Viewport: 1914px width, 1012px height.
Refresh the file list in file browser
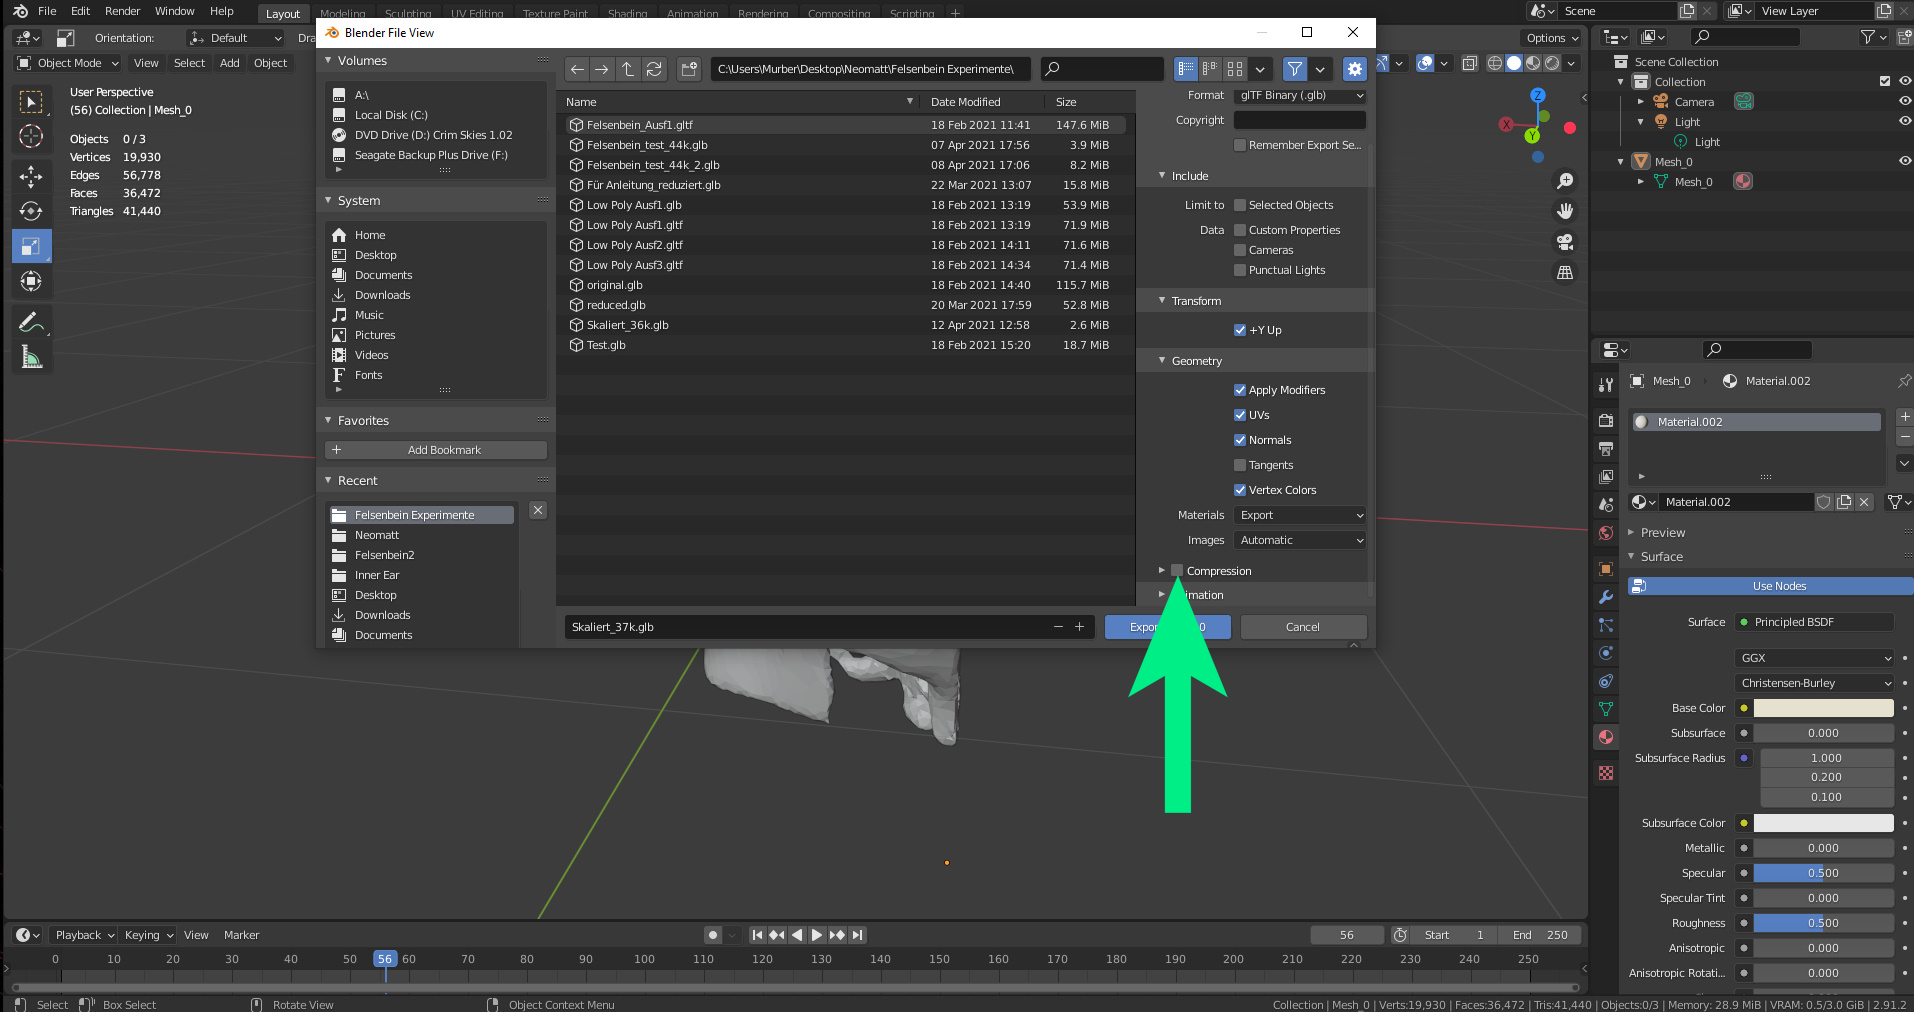pyautogui.click(x=654, y=69)
